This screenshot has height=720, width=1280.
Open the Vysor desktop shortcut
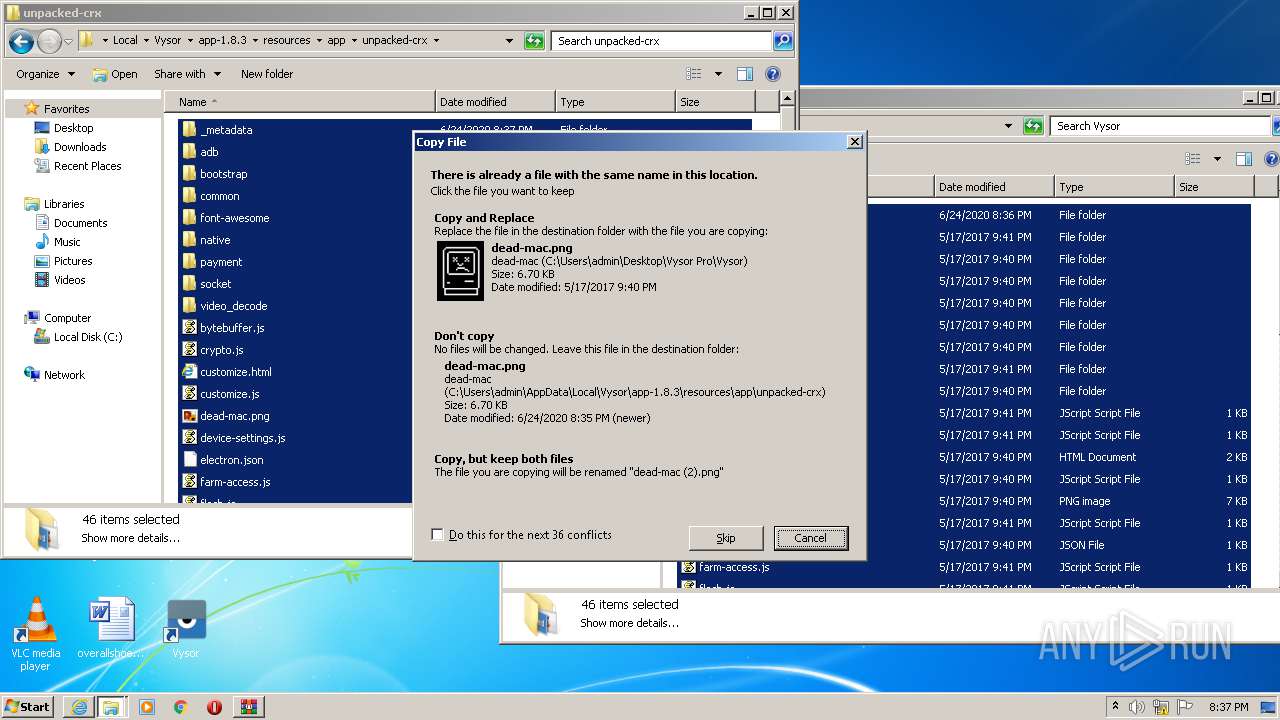click(x=186, y=630)
